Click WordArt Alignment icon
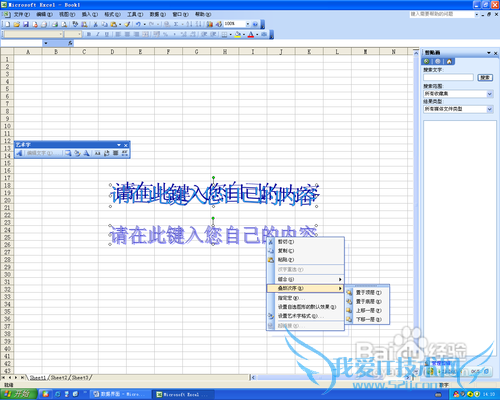The height and width of the screenshot is (400, 500). click(x=116, y=153)
